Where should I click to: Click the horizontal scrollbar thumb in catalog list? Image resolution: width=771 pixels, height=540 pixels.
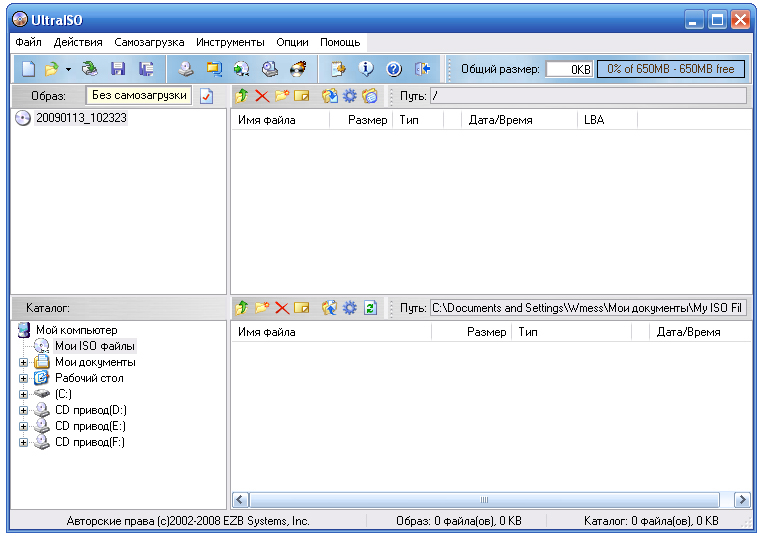click(484, 500)
